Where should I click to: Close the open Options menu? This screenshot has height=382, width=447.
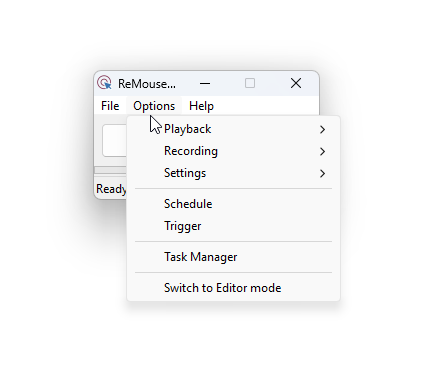click(154, 106)
